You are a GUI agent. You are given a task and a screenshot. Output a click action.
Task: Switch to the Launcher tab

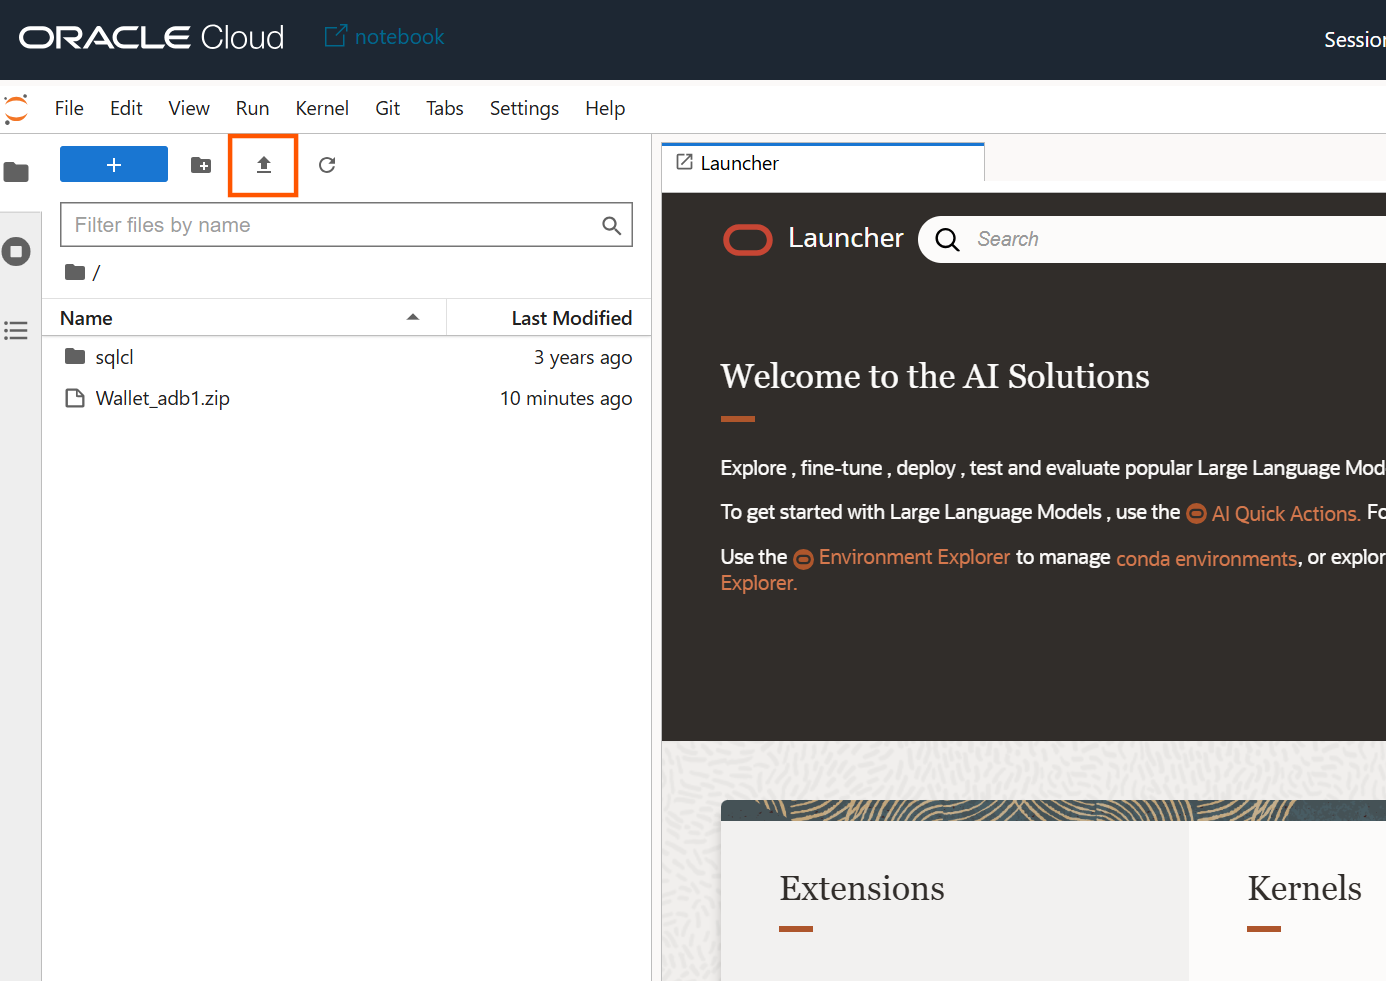(x=823, y=163)
